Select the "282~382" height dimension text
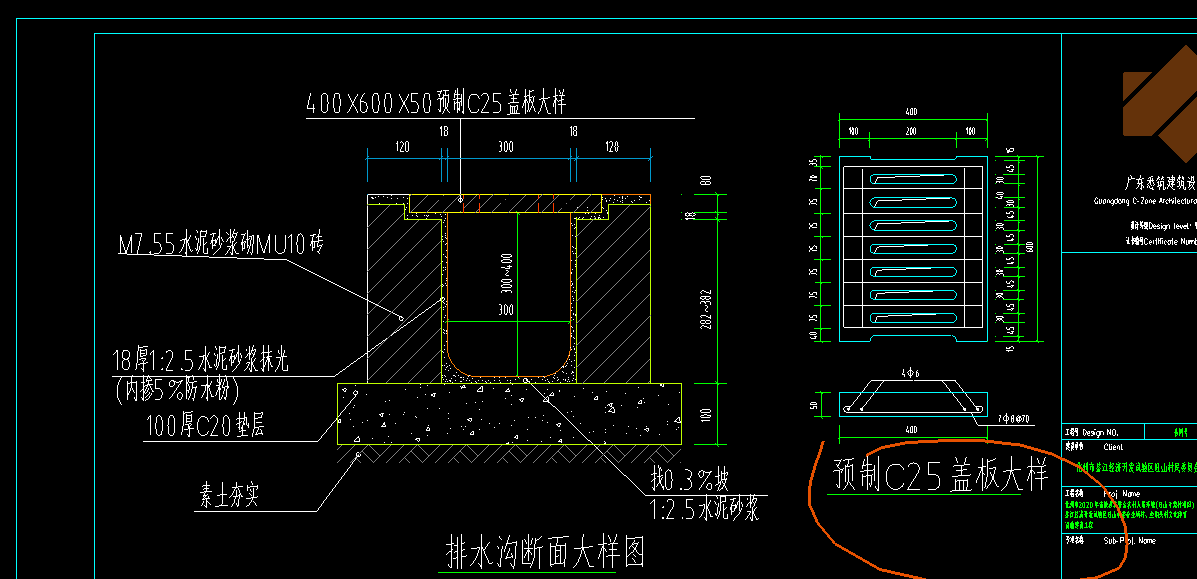Viewport: 1197px width, 579px height. pyautogui.click(x=705, y=309)
